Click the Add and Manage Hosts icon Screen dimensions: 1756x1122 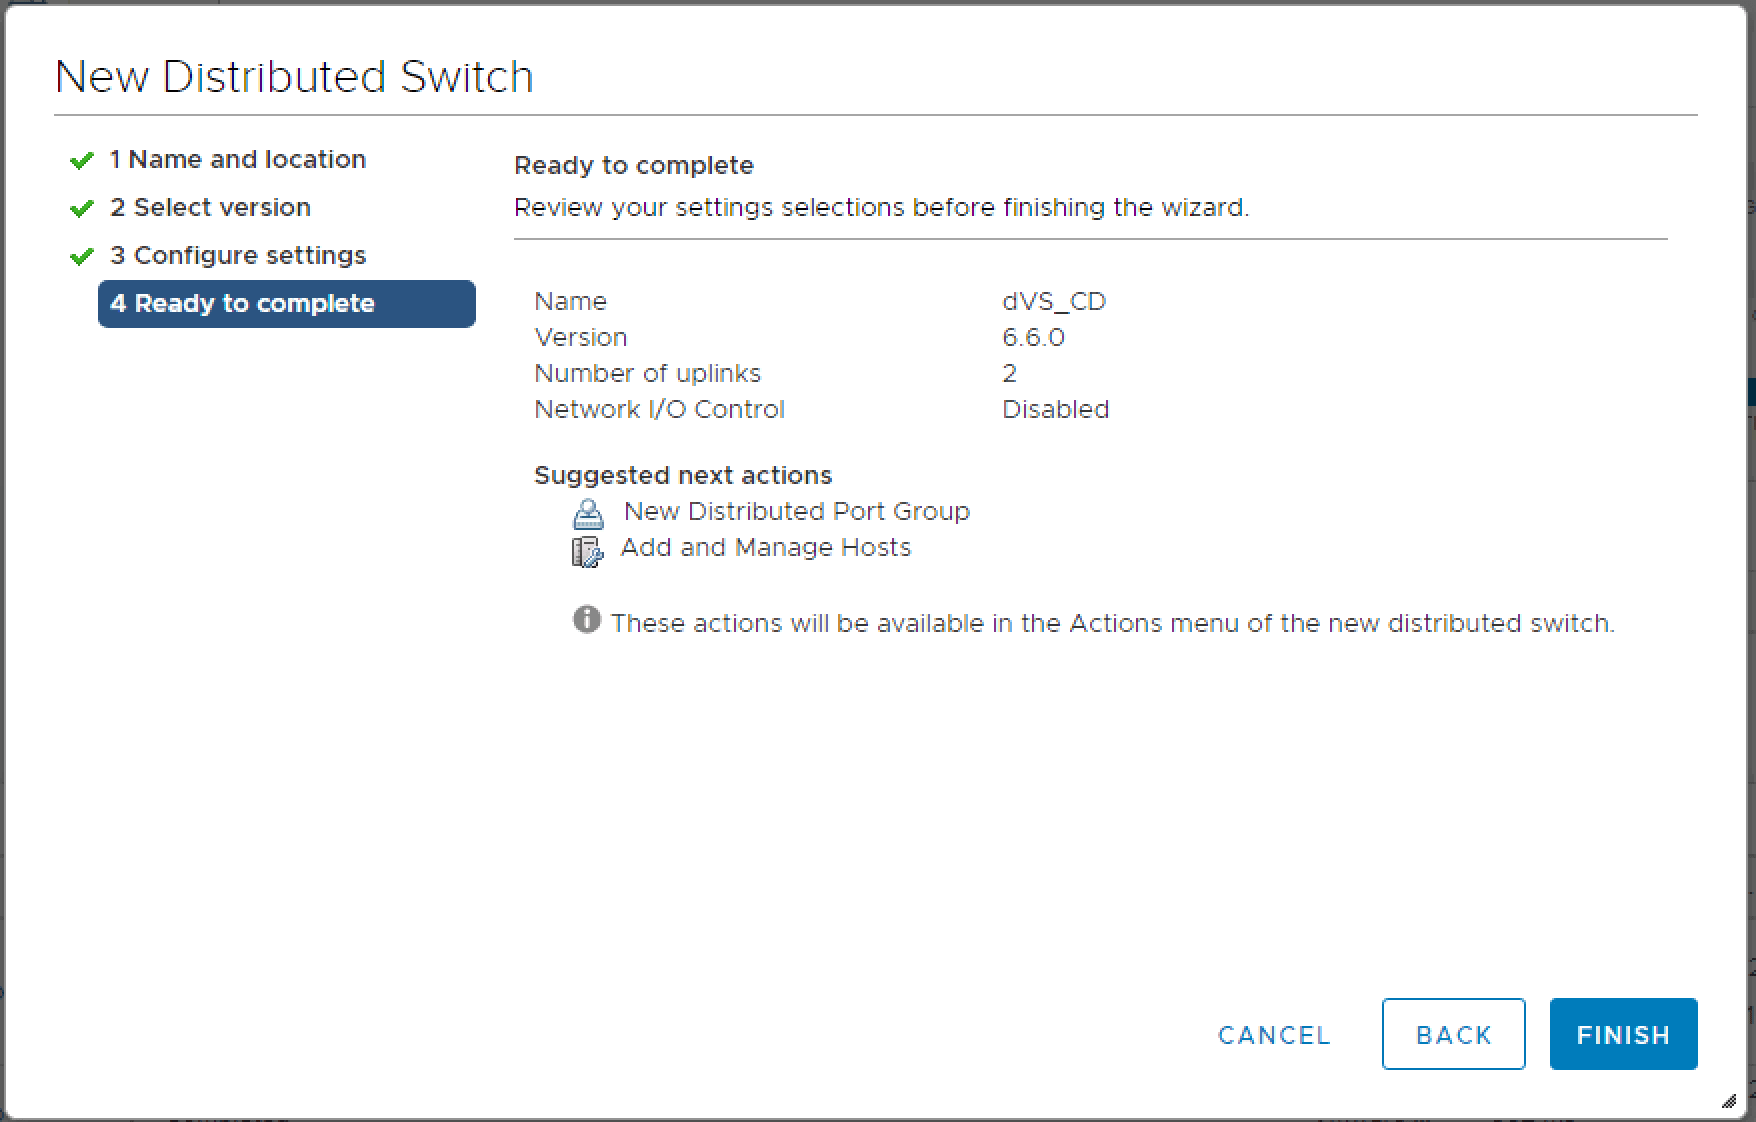587,551
